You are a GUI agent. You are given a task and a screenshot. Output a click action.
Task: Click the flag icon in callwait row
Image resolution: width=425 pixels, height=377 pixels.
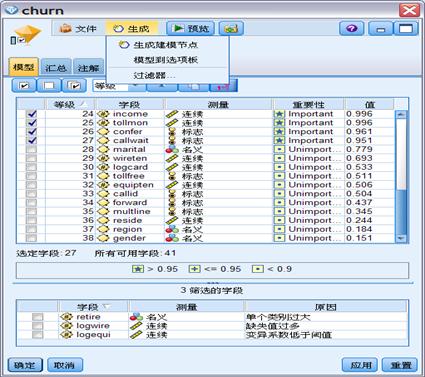point(172,140)
